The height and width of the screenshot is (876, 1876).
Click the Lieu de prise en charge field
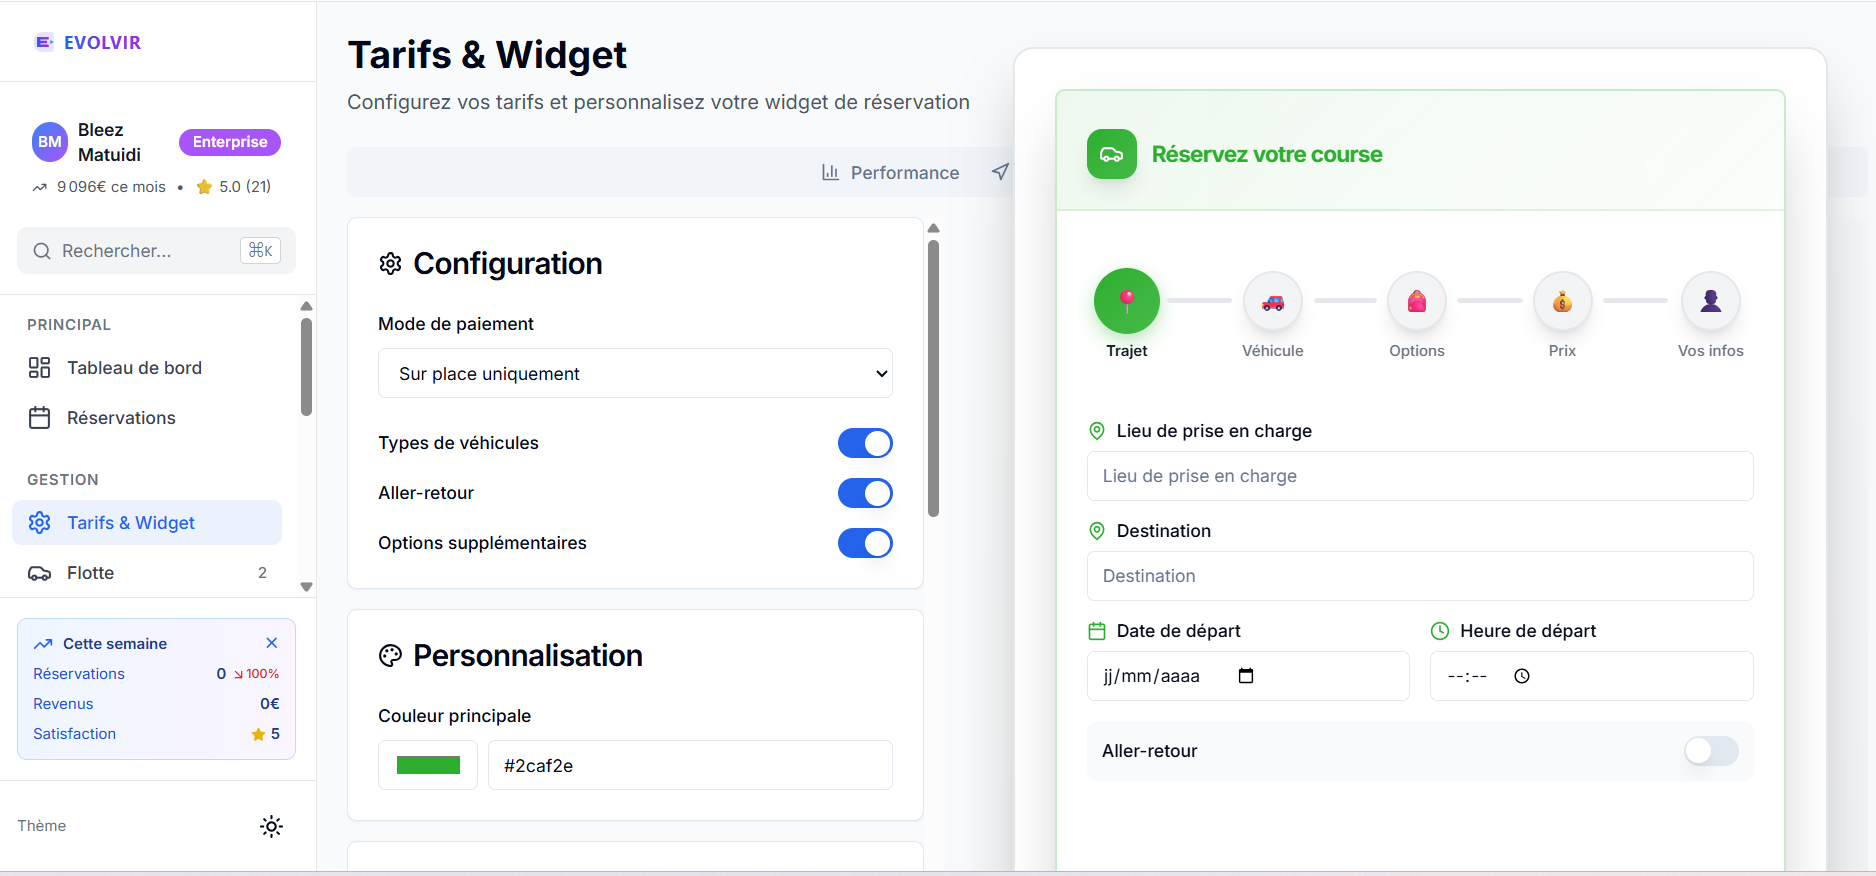pyautogui.click(x=1420, y=476)
